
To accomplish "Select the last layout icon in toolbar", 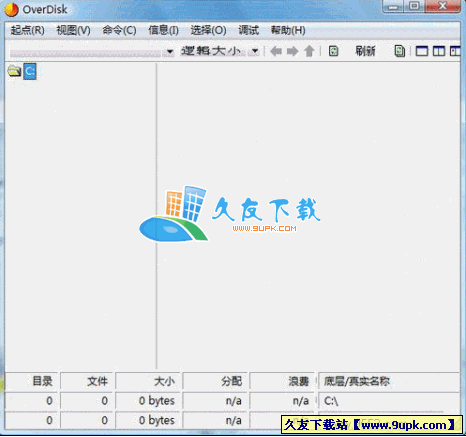I will tap(455, 51).
